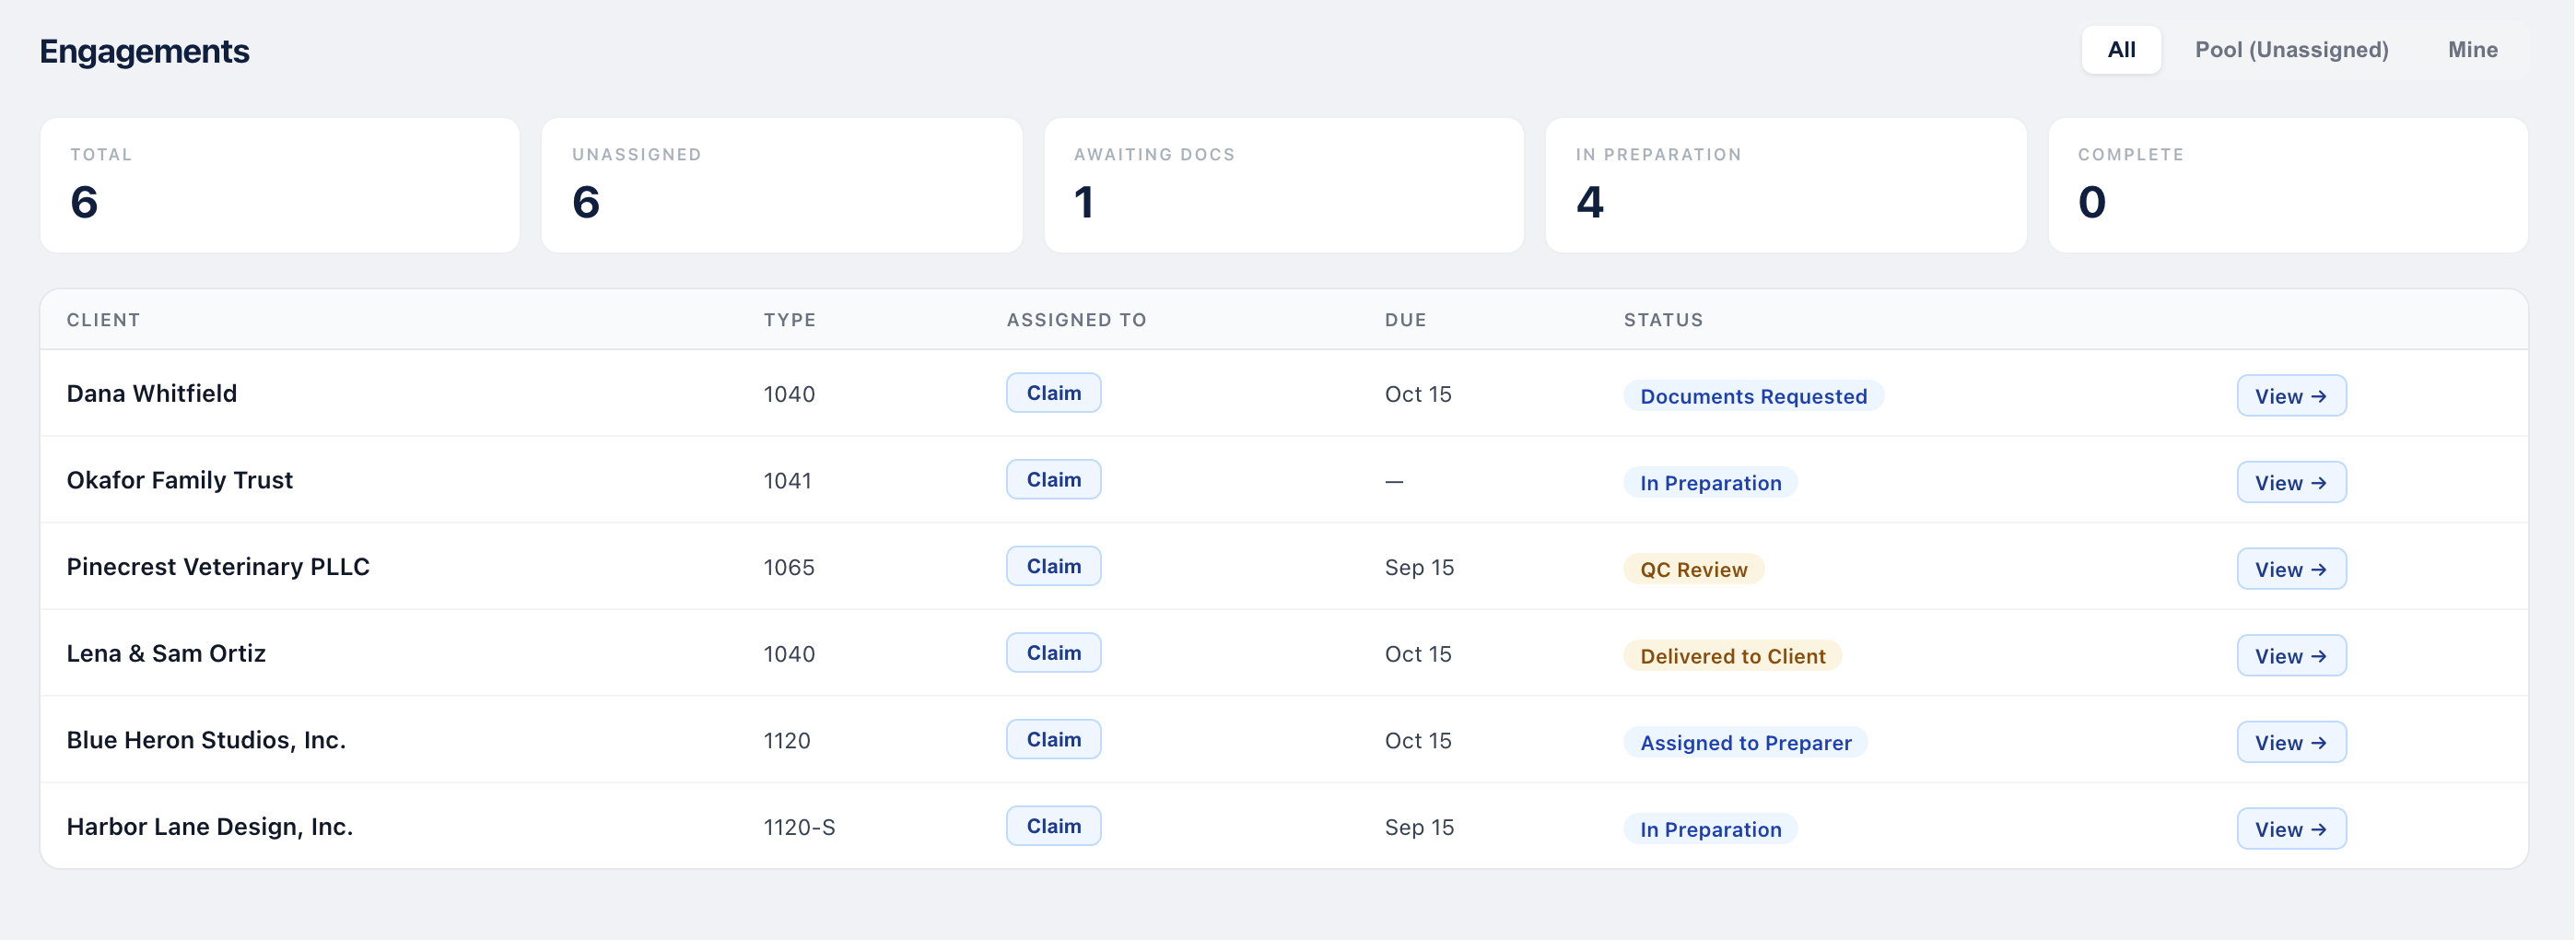Click Pinecrest Veterinary's Sep 15 due date
The image size is (2576, 940).
click(x=1419, y=568)
